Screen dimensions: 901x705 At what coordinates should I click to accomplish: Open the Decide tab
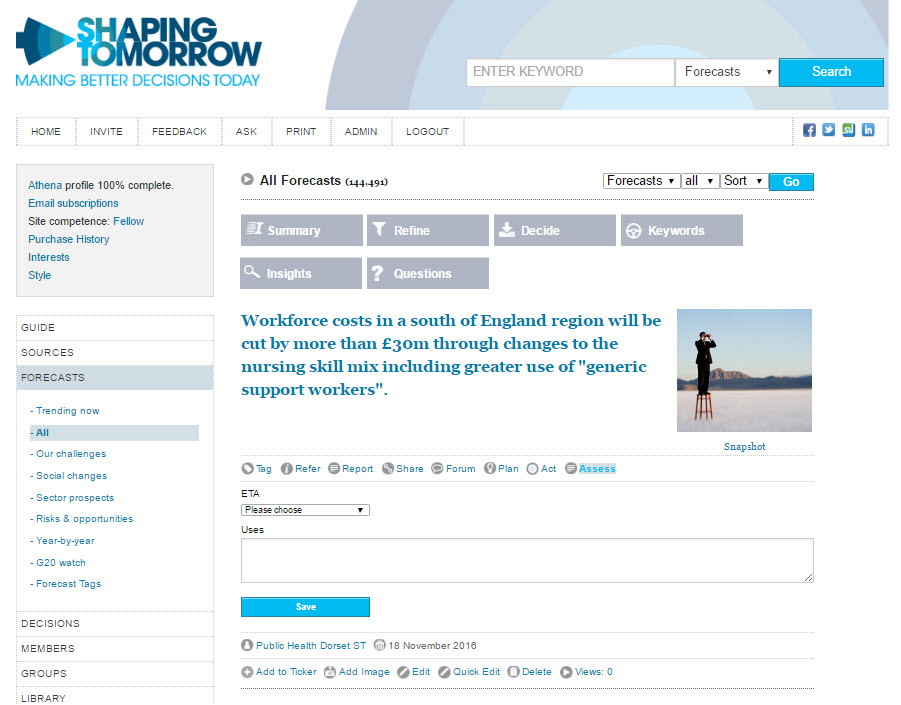pos(555,230)
